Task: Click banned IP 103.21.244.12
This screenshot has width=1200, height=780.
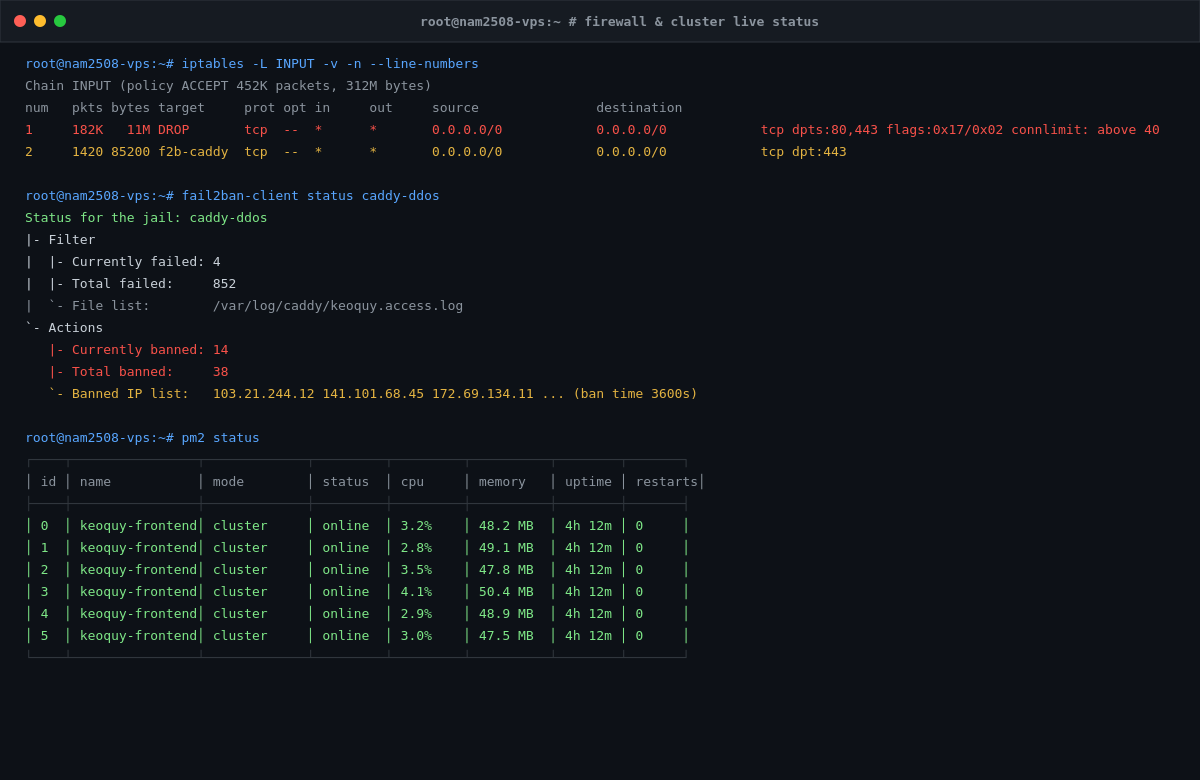Action: 263,394
